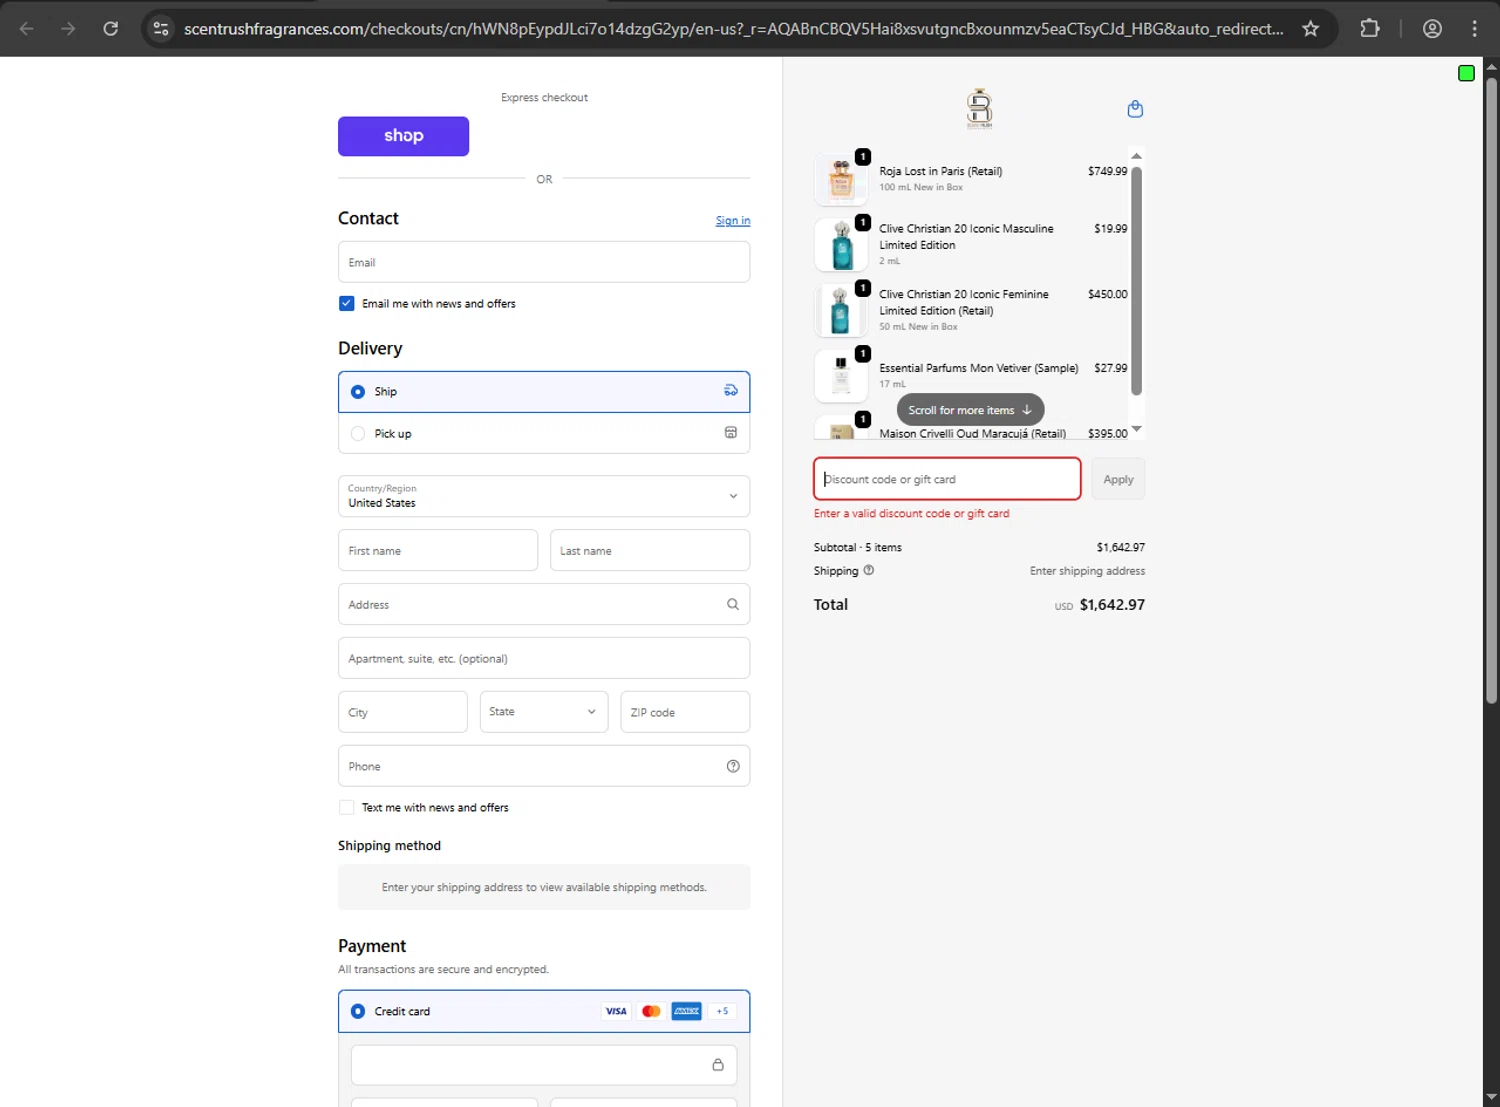
Task: Click Enter a valid discount code error
Action: 911,513
